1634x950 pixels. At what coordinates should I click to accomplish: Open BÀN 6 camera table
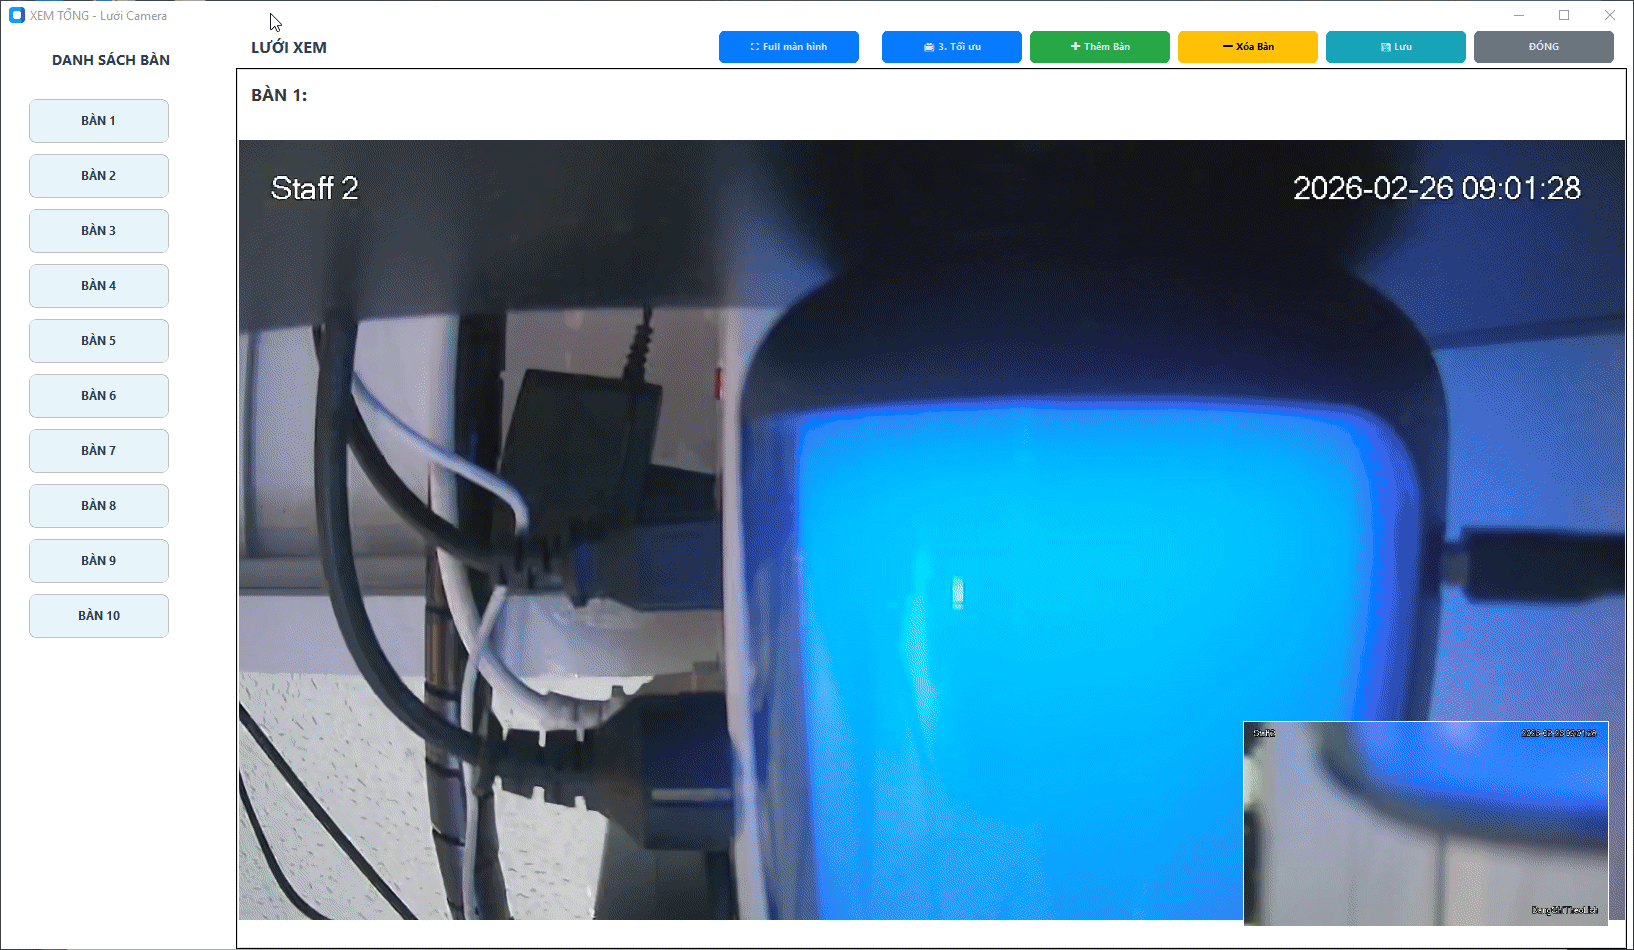pos(99,396)
